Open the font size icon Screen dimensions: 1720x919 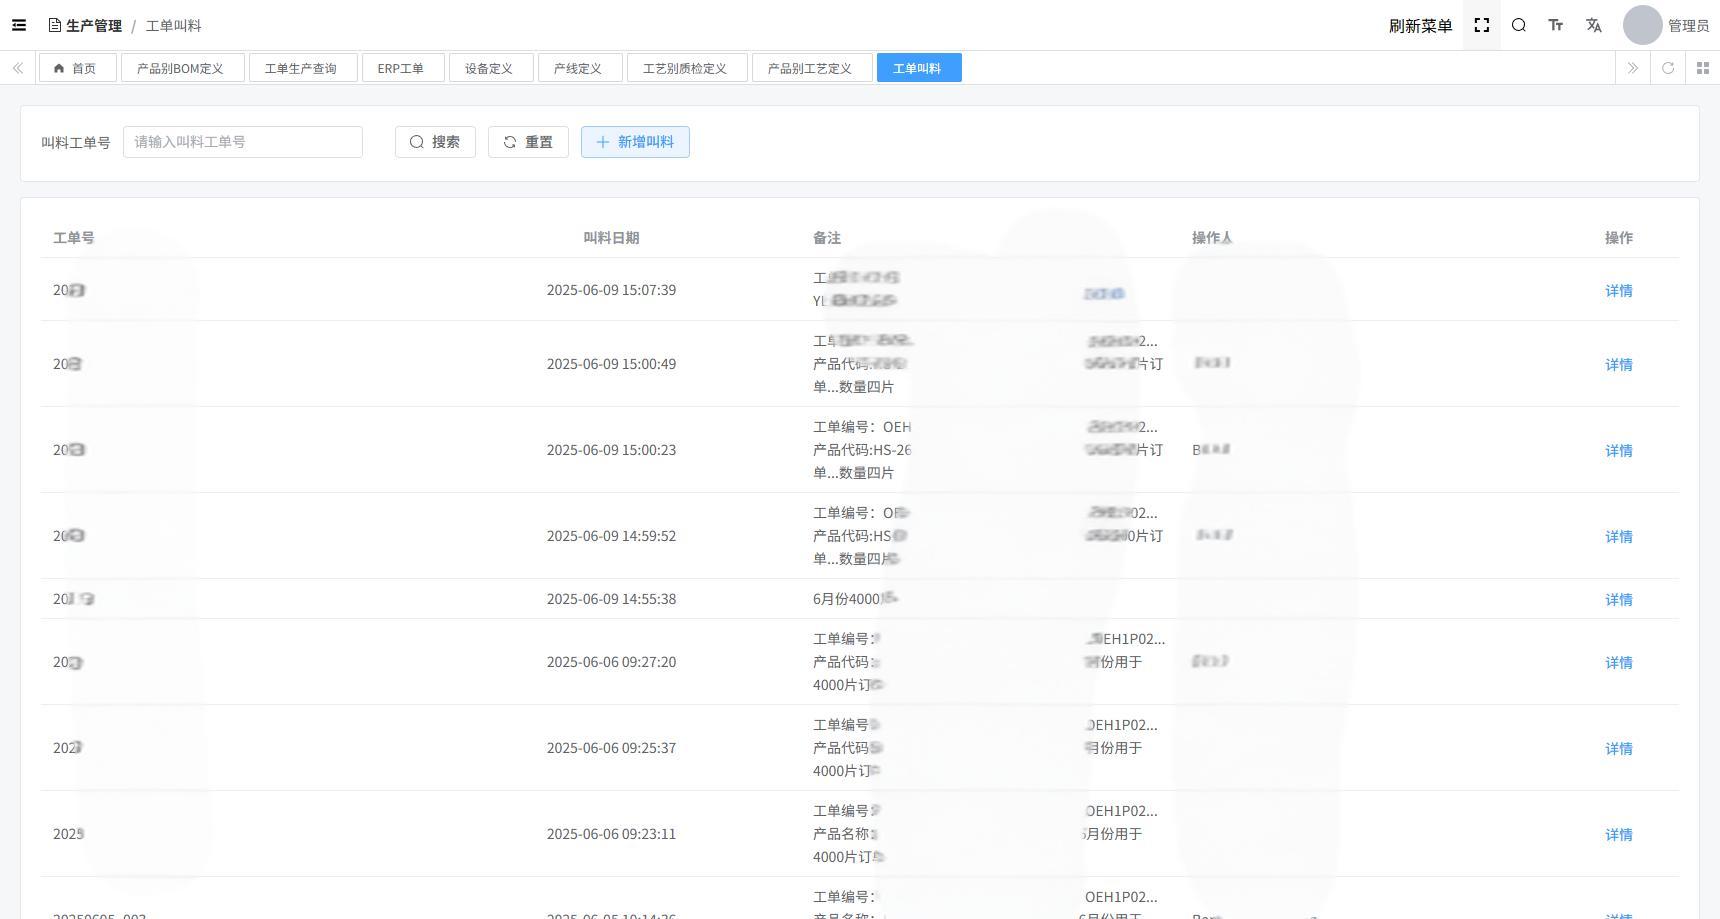[1556, 25]
